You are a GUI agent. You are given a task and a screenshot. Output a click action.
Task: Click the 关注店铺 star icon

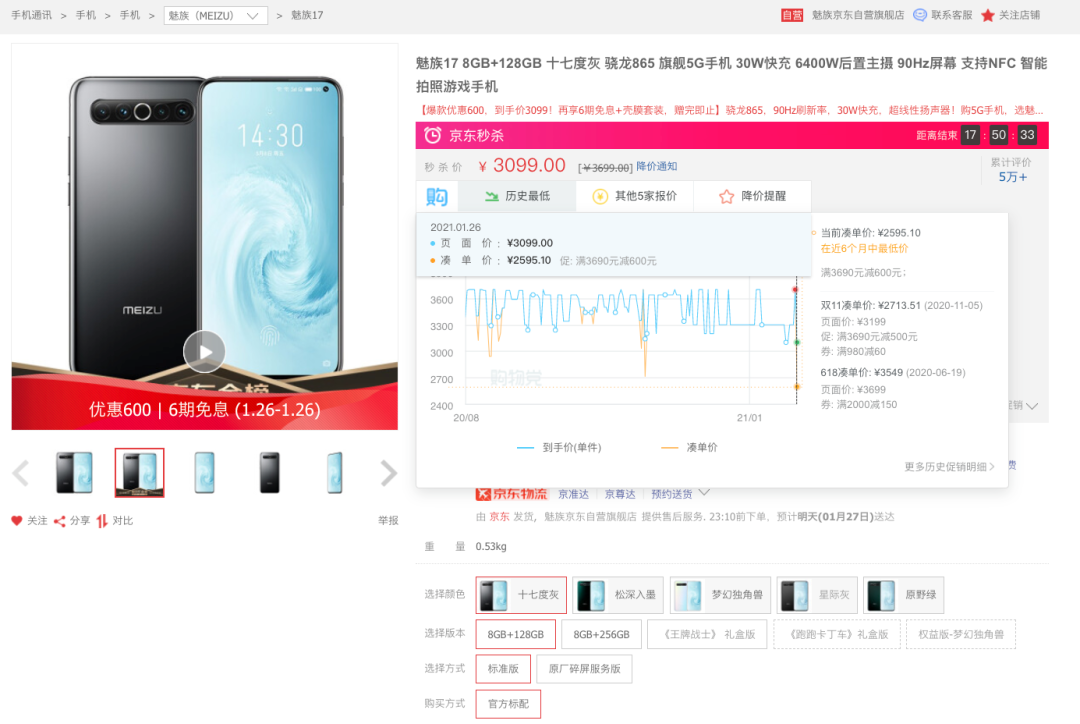click(x=988, y=15)
